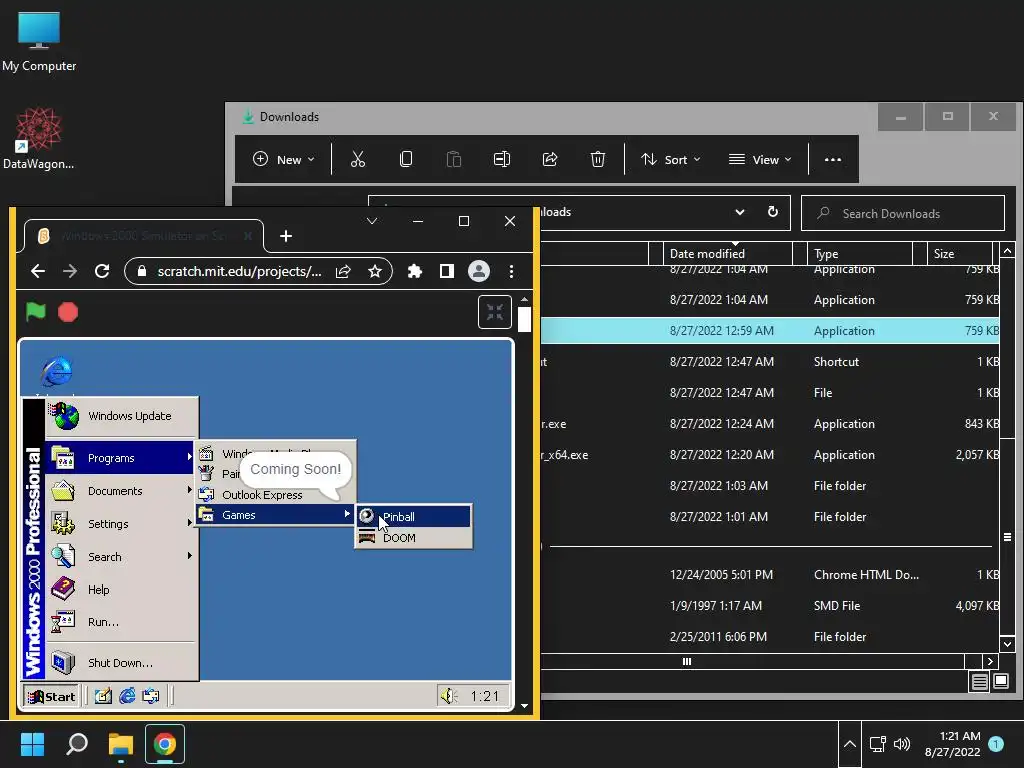Open the Programs submenu
This screenshot has width=1024, height=768.
(x=122, y=458)
